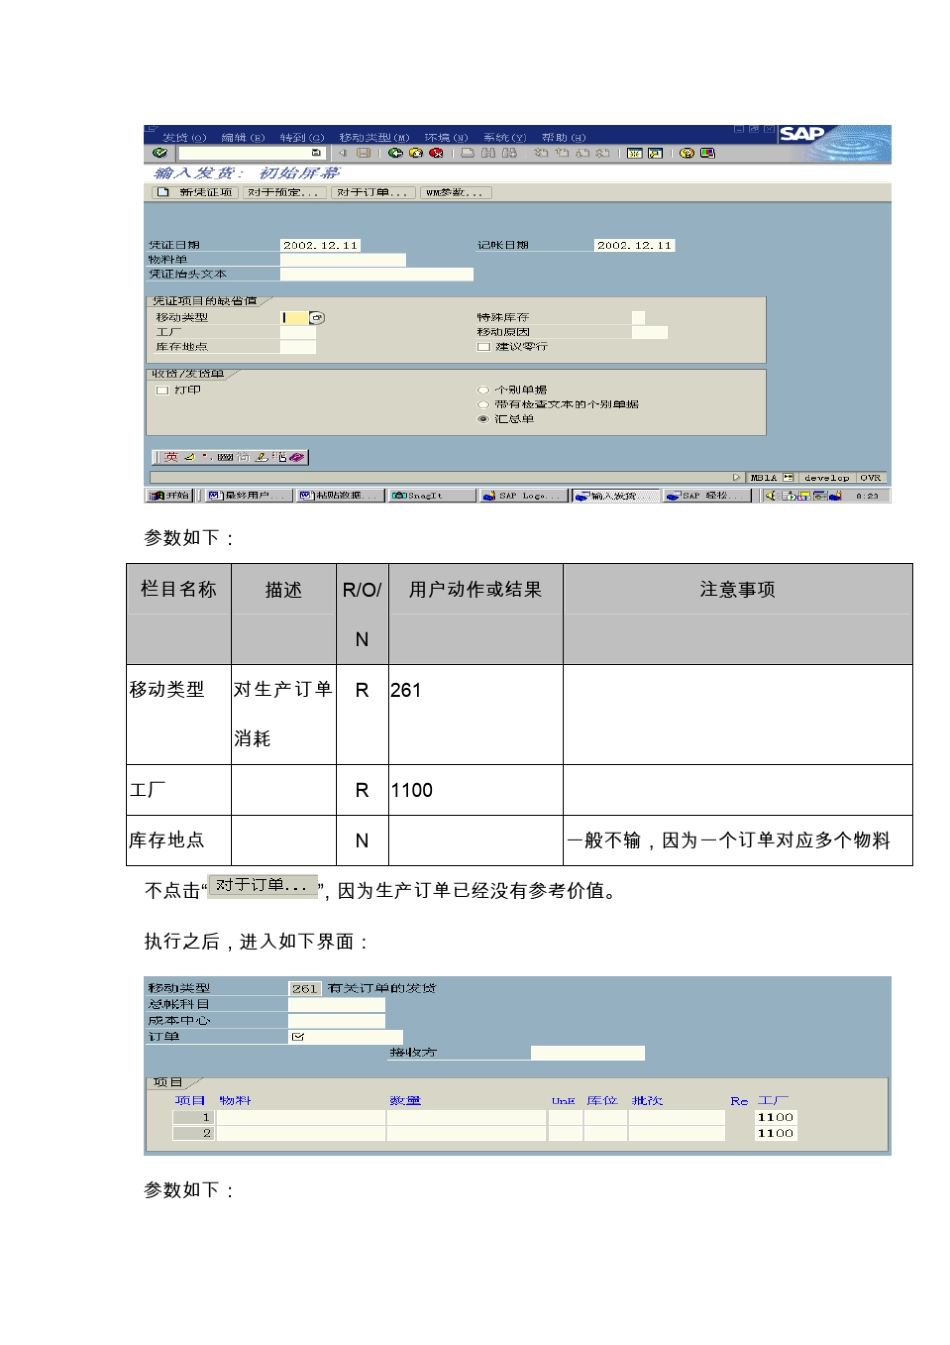Viewport: 950px width, 1345px height.
Task: Click the 订单 required input field
Action: (346, 1037)
